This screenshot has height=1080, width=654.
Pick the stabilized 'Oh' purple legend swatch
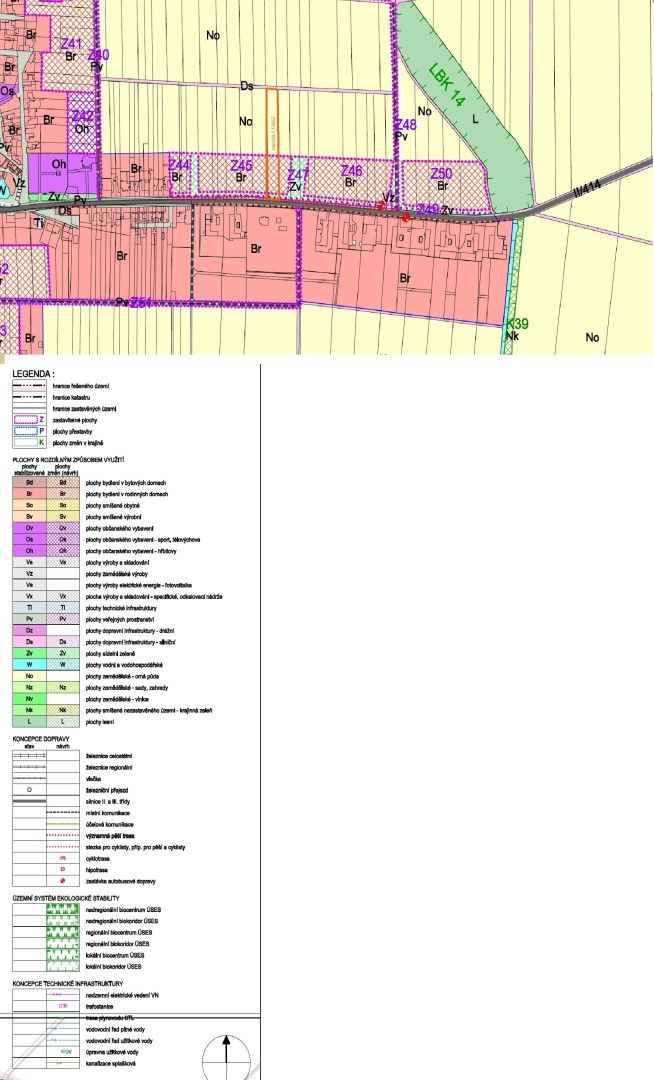(30, 550)
